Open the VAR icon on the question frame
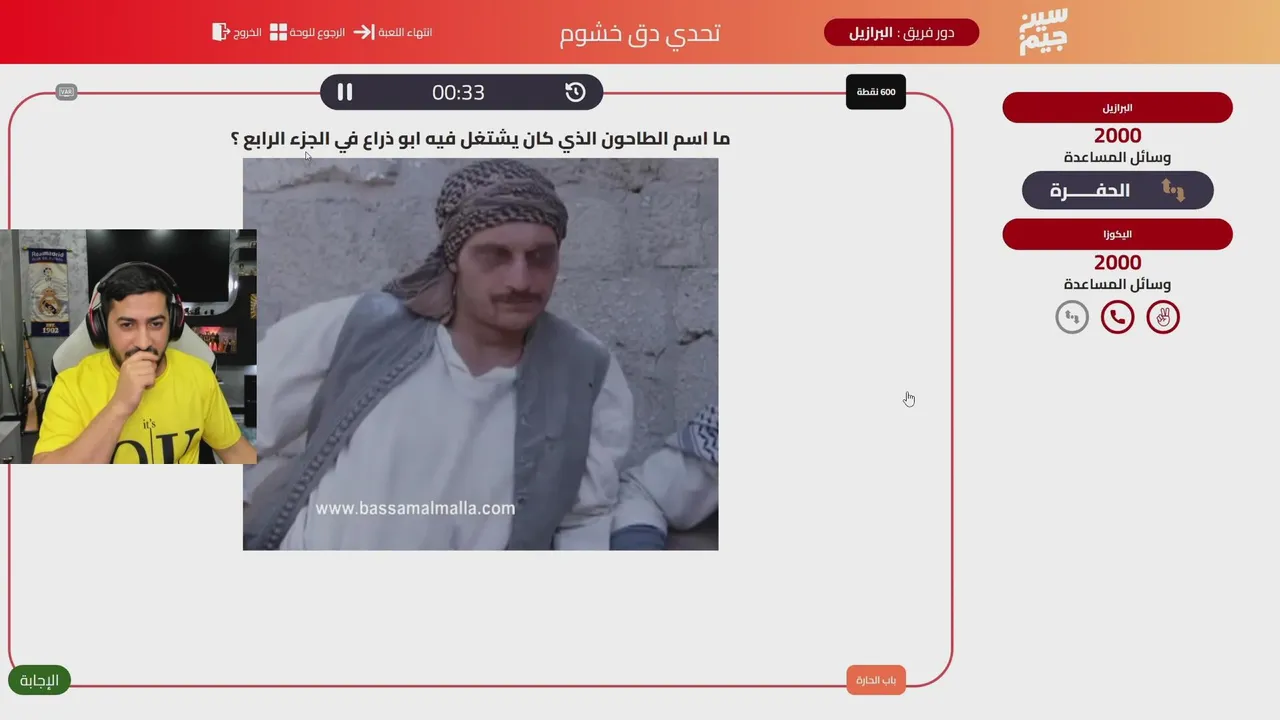This screenshot has height=720, width=1280. point(67,92)
